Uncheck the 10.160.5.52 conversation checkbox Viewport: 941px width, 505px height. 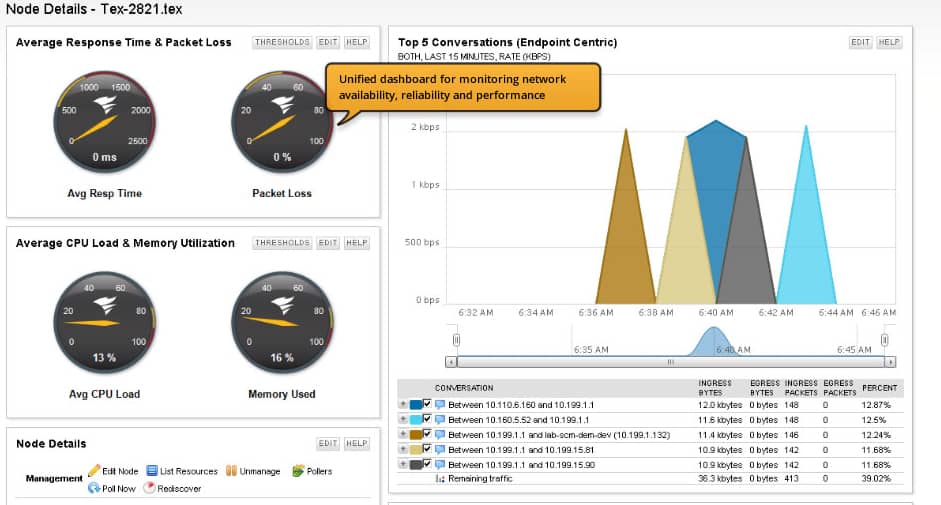(427, 419)
